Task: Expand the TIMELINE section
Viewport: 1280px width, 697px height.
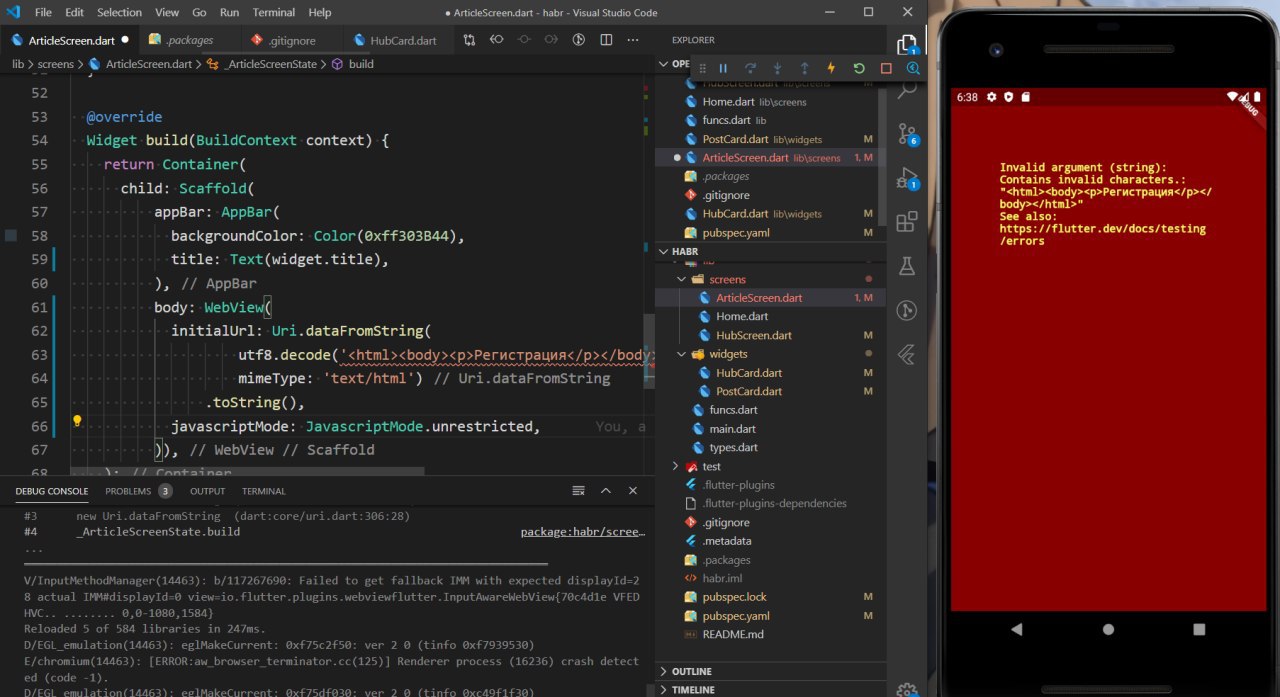Action: coord(770,689)
